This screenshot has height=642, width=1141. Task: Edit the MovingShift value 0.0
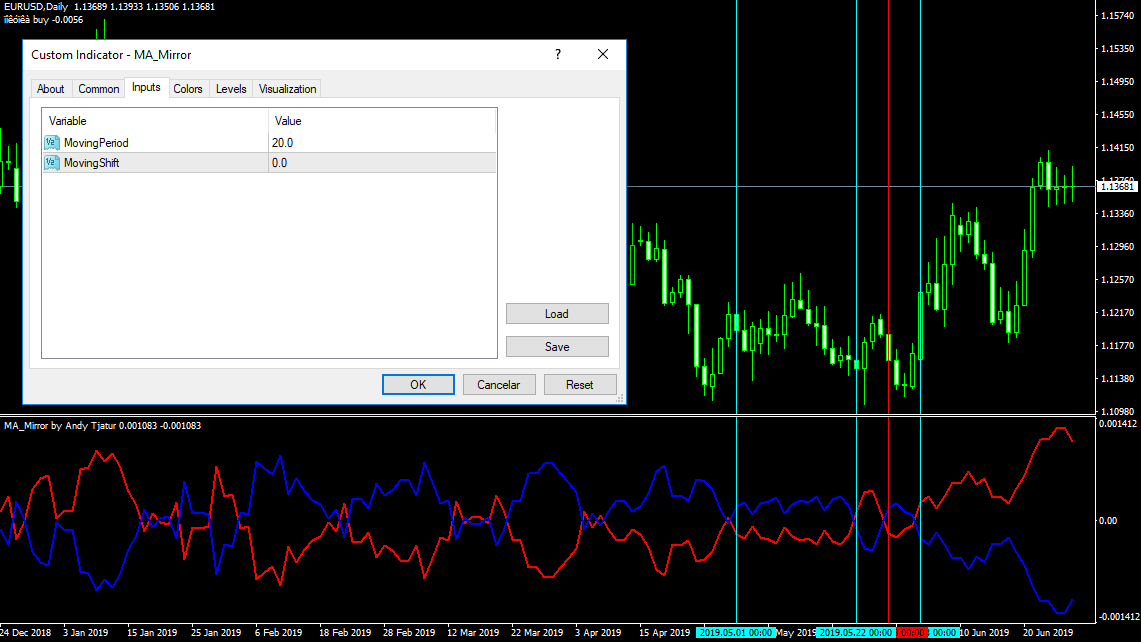[382, 163]
